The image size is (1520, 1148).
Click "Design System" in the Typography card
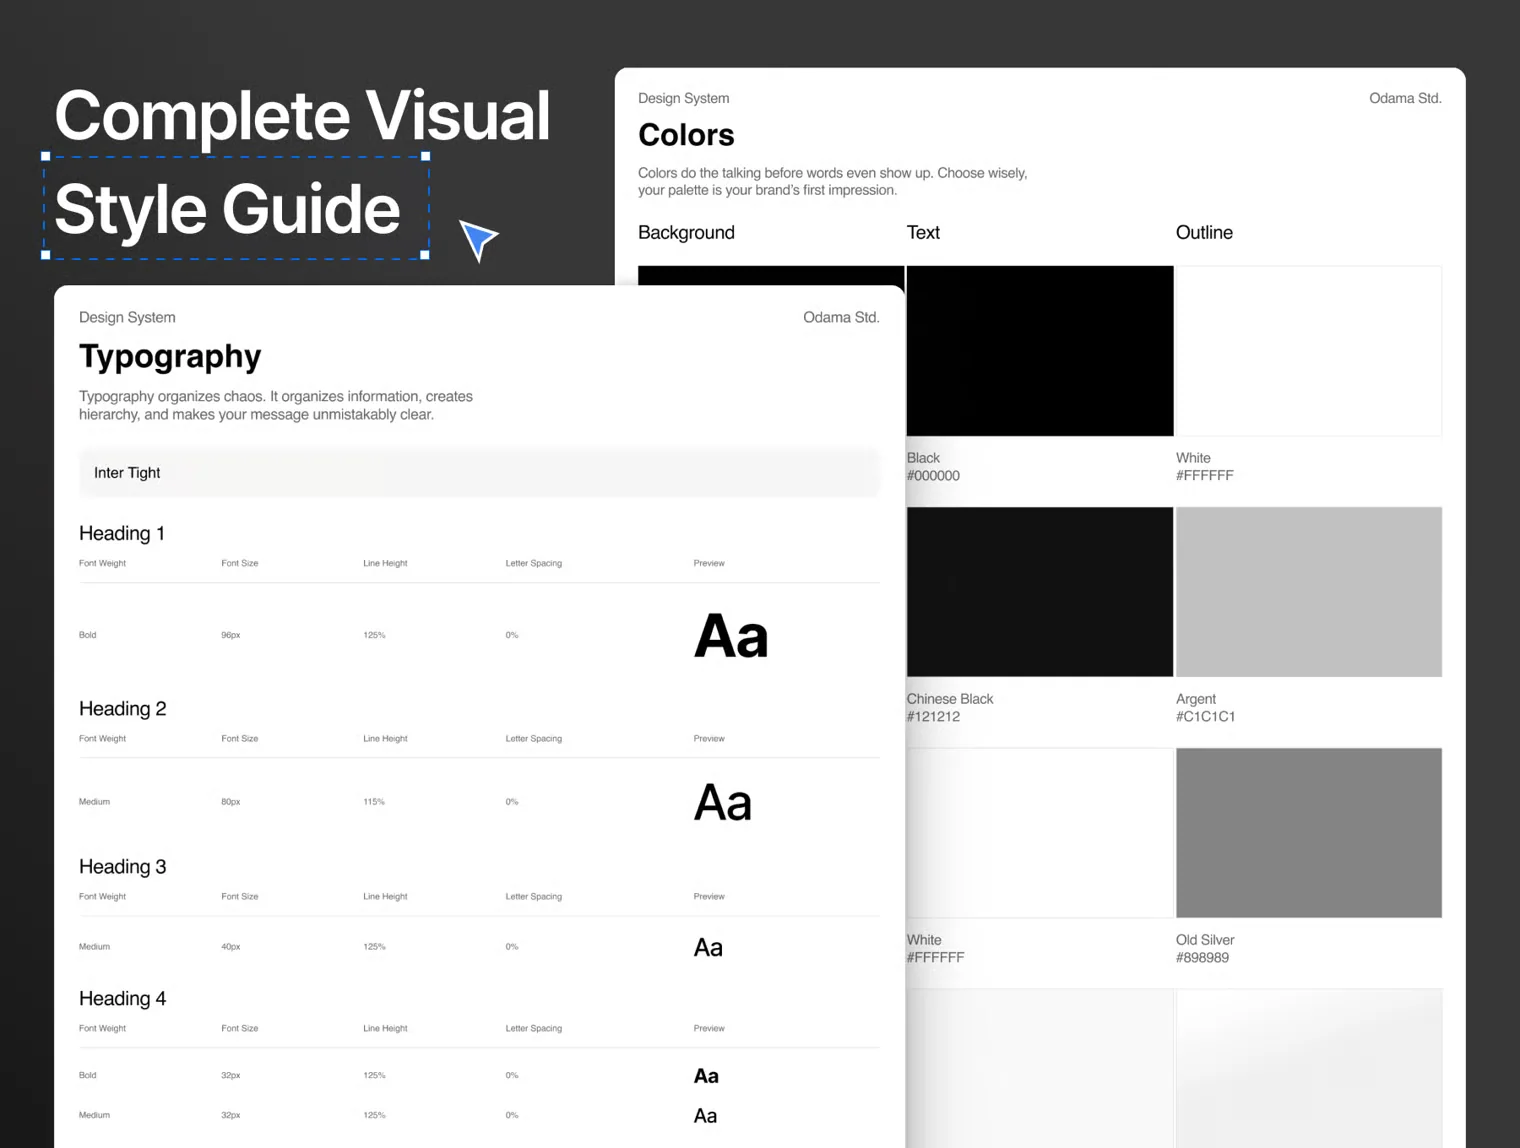(x=127, y=317)
